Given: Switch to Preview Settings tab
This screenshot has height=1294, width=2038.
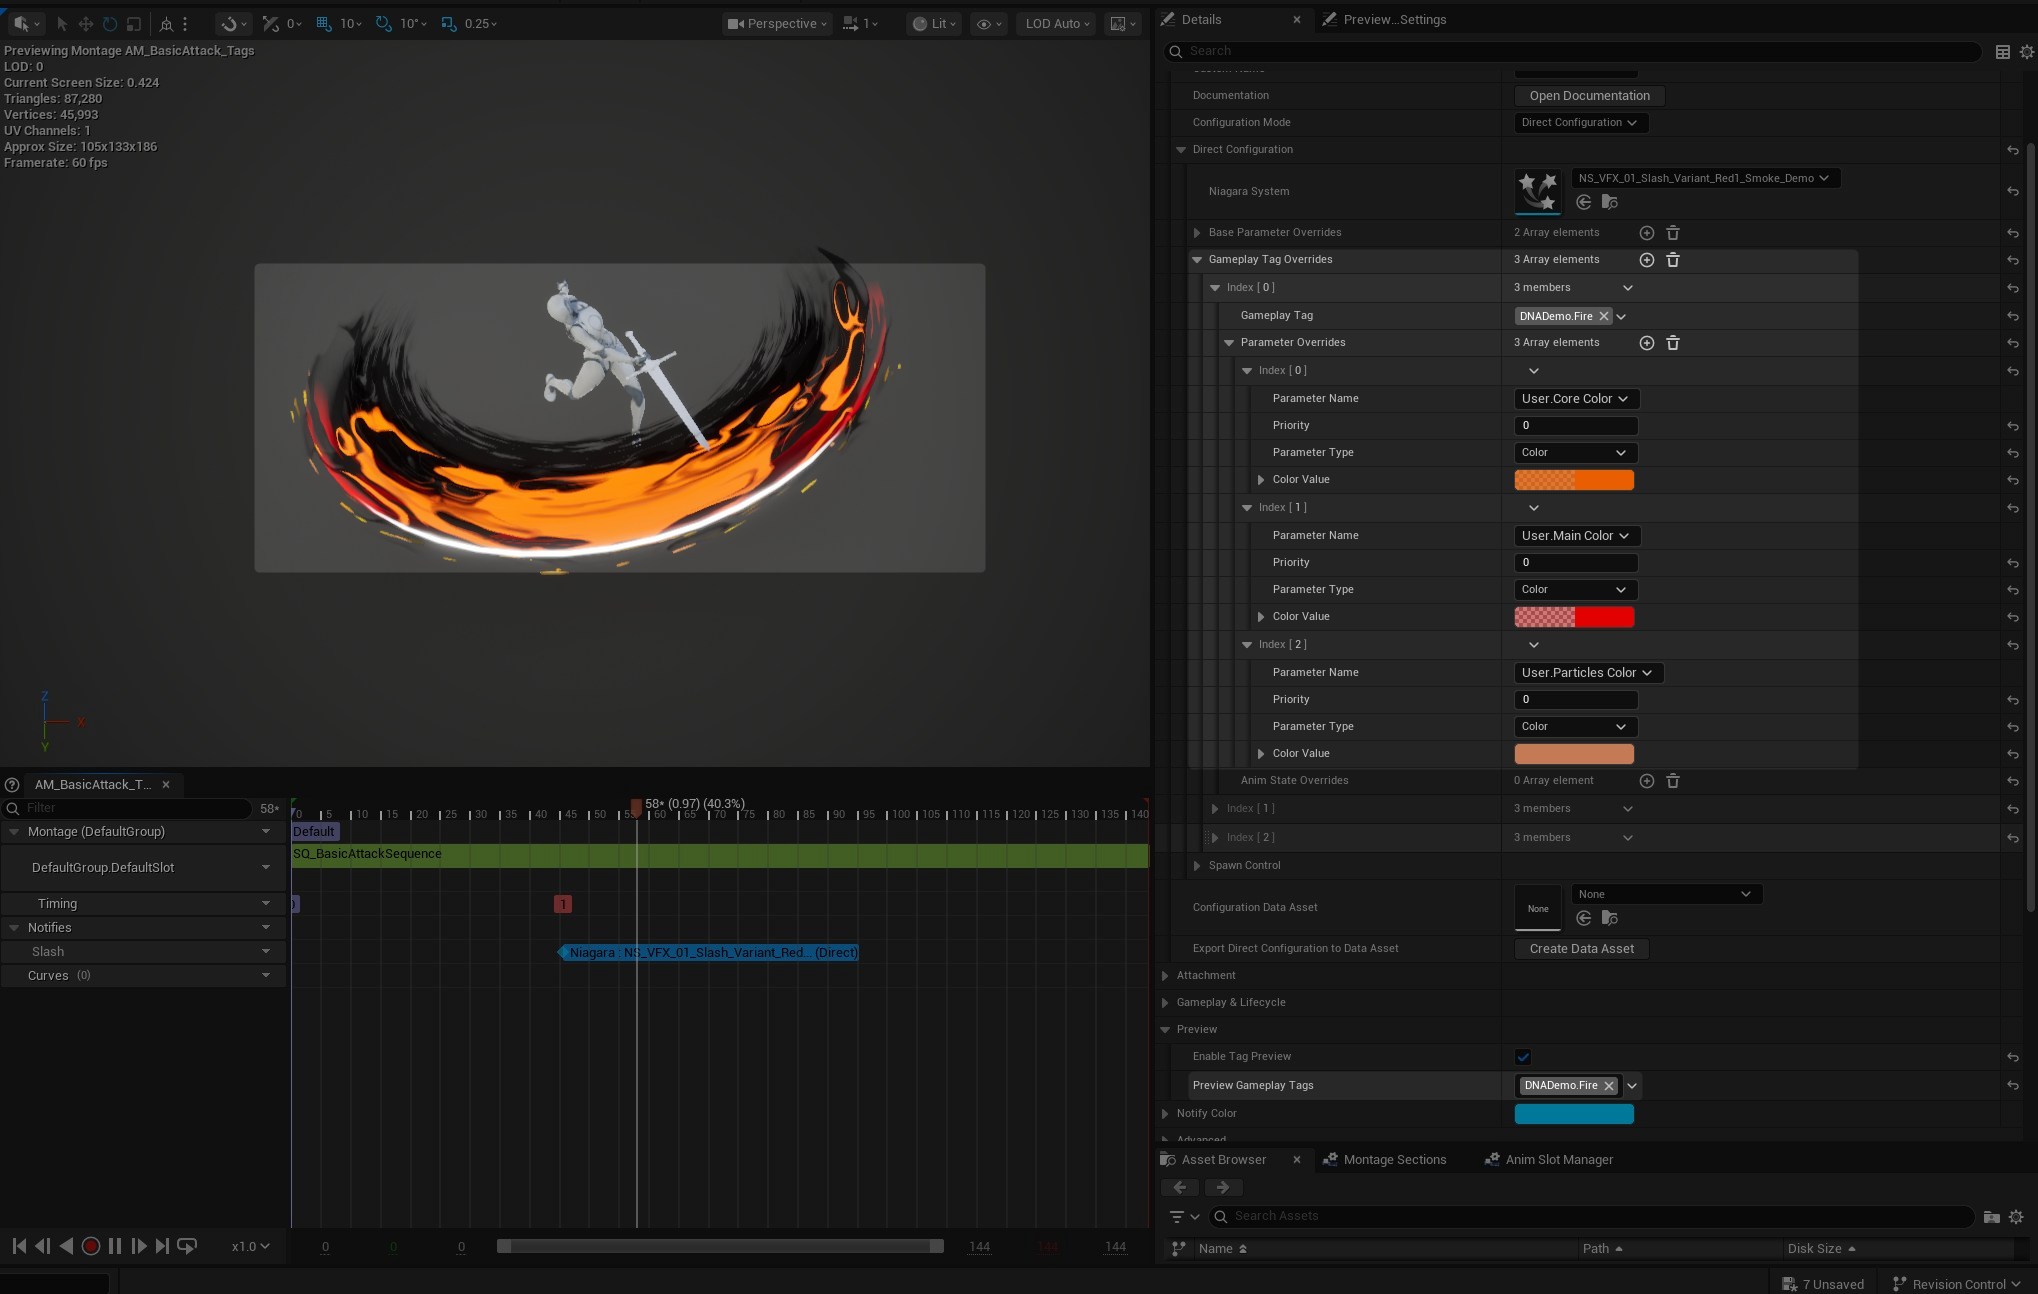Looking at the screenshot, I should point(1394,20).
